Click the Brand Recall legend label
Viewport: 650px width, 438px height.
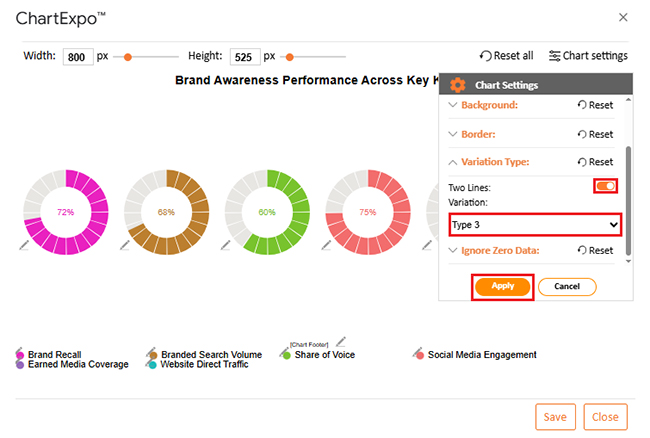(x=54, y=355)
